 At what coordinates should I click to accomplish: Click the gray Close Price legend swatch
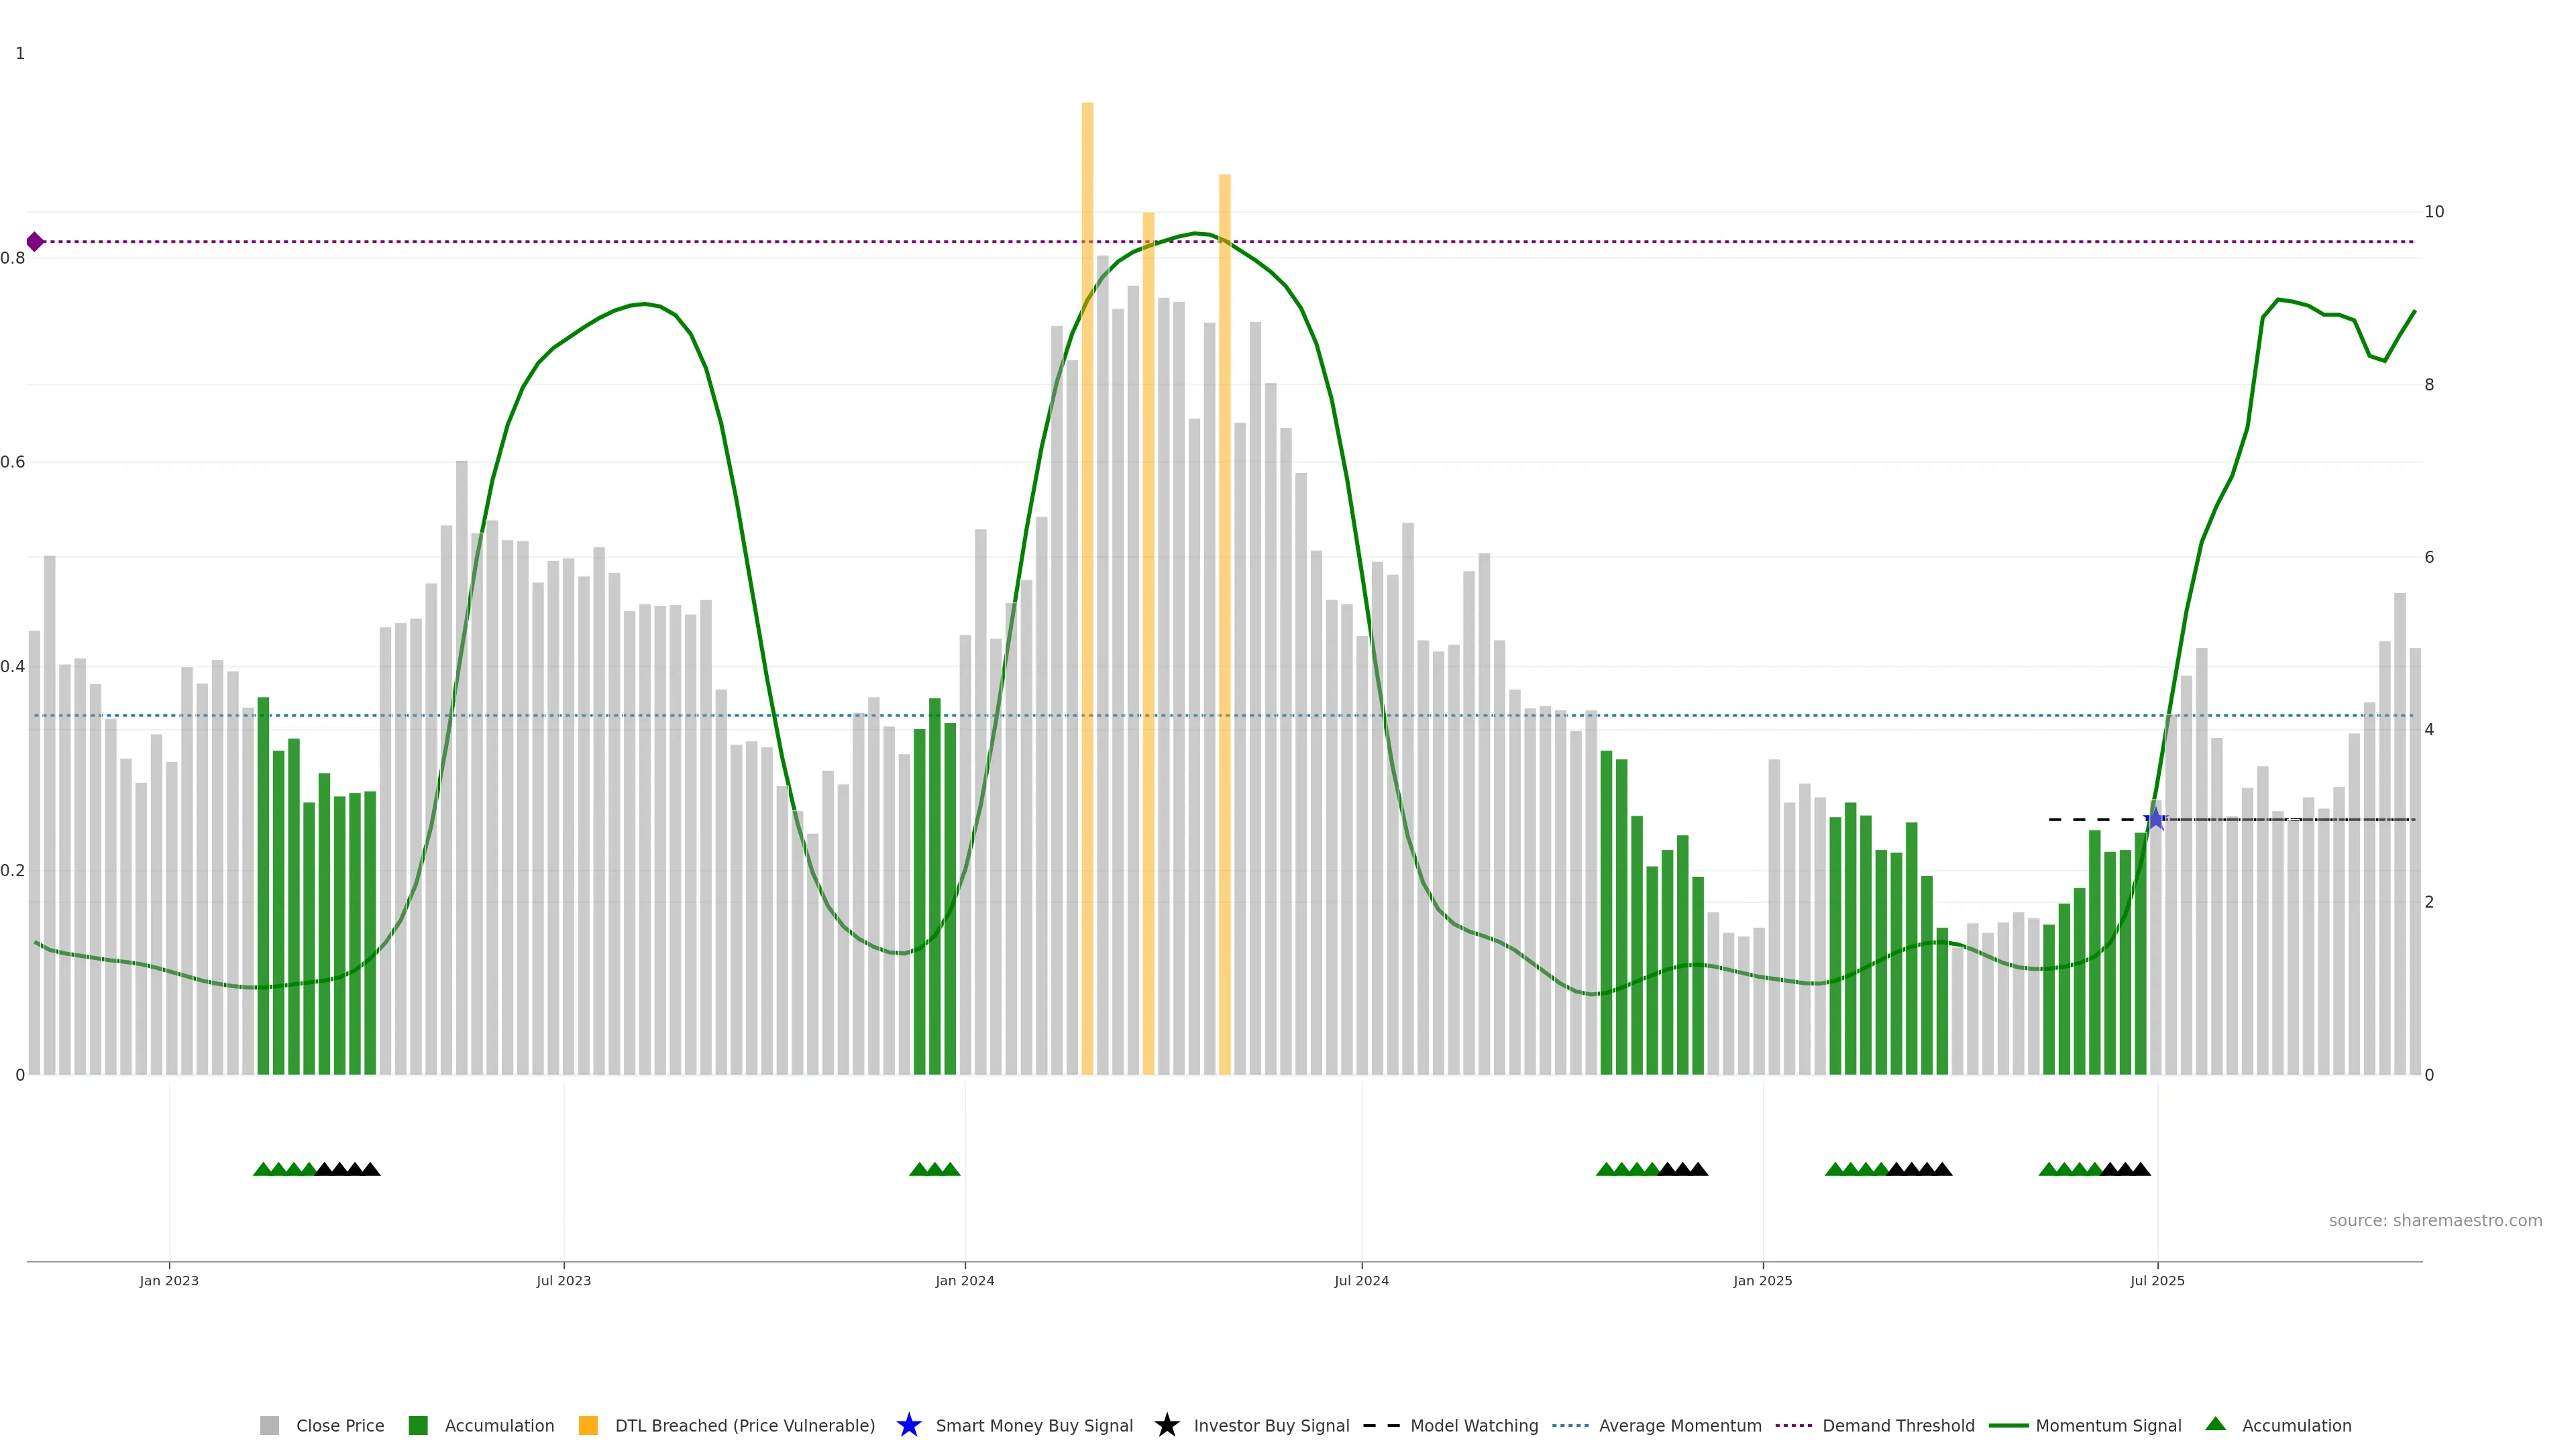point(269,1425)
